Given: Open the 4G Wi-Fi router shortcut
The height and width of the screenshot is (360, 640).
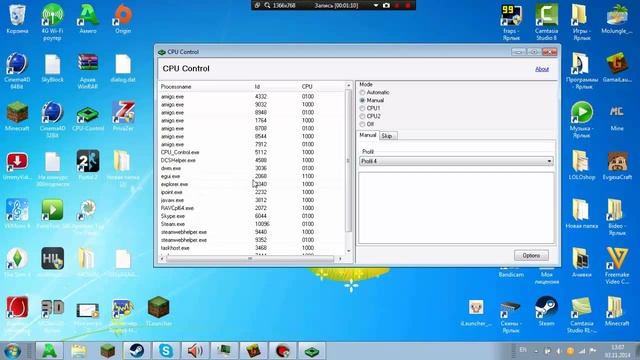Looking at the screenshot, I should [x=52, y=21].
